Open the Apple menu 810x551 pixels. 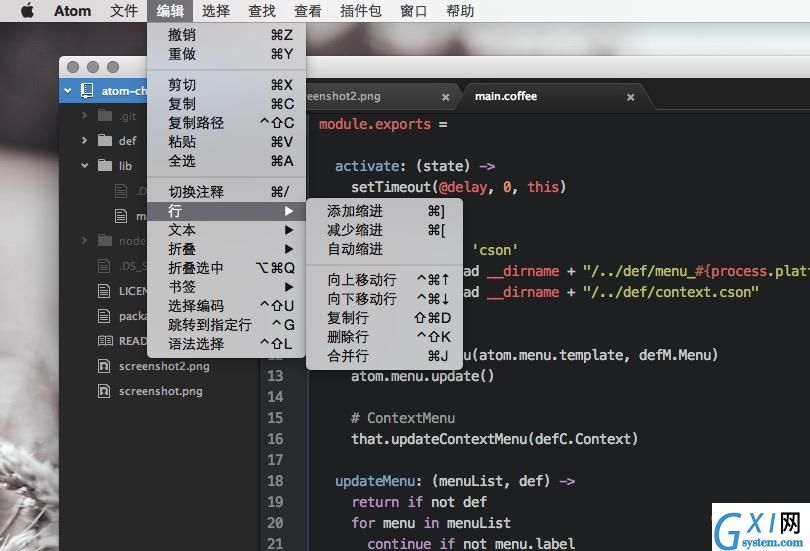coord(27,10)
